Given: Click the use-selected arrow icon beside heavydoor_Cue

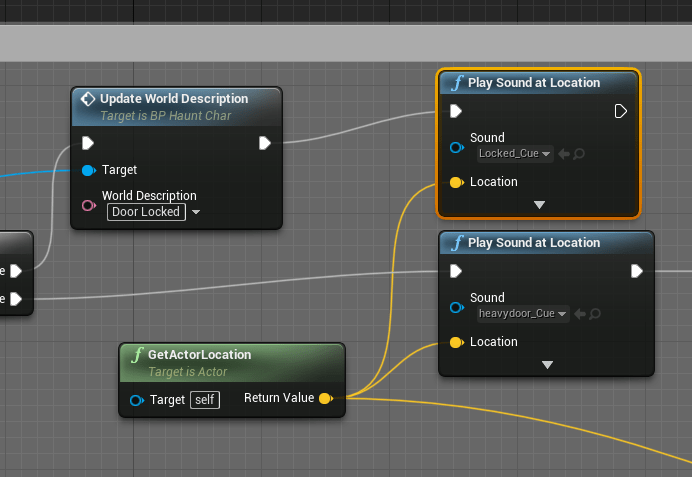Looking at the screenshot, I should [580, 314].
